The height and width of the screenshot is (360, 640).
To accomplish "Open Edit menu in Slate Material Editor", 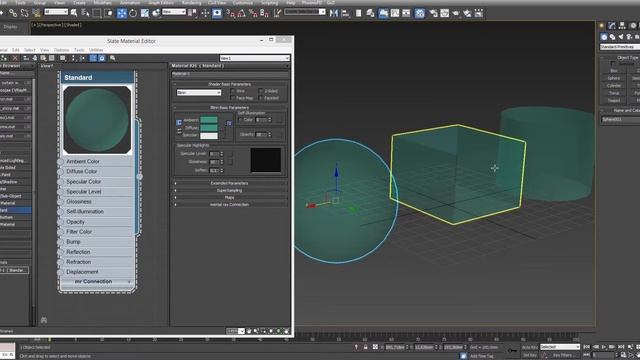I will click(16, 50).
